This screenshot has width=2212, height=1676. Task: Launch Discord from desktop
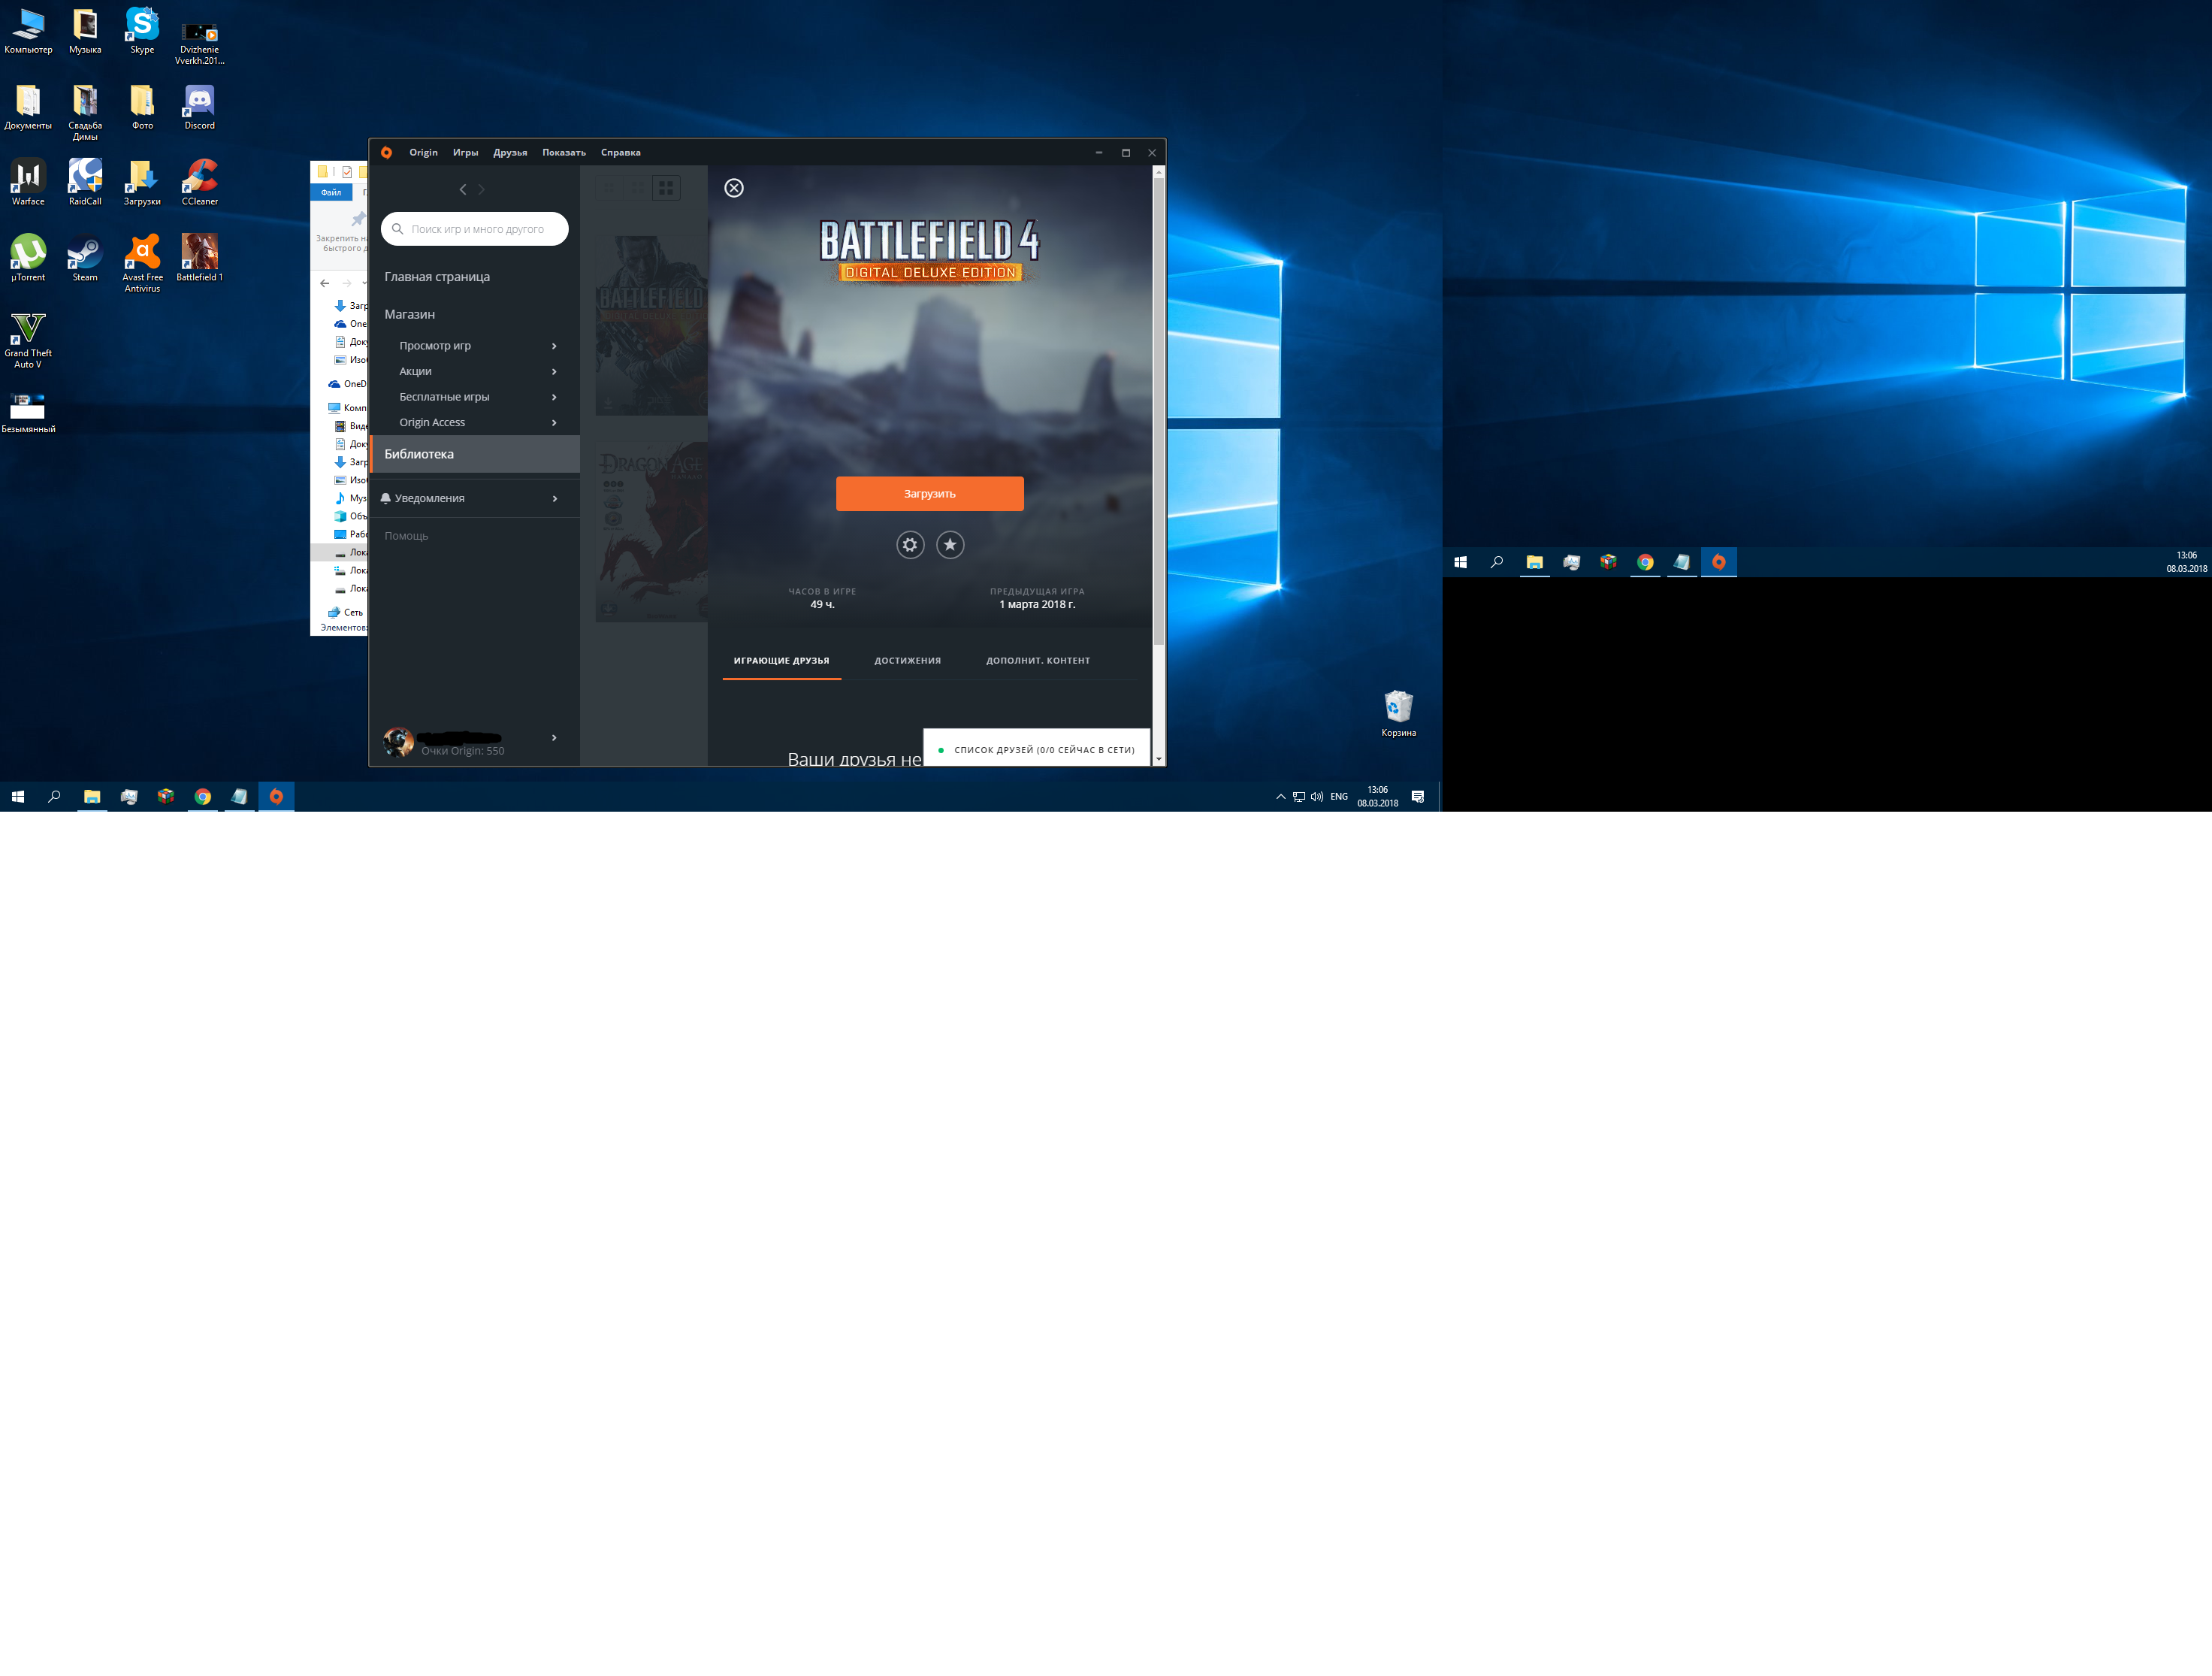[199, 107]
